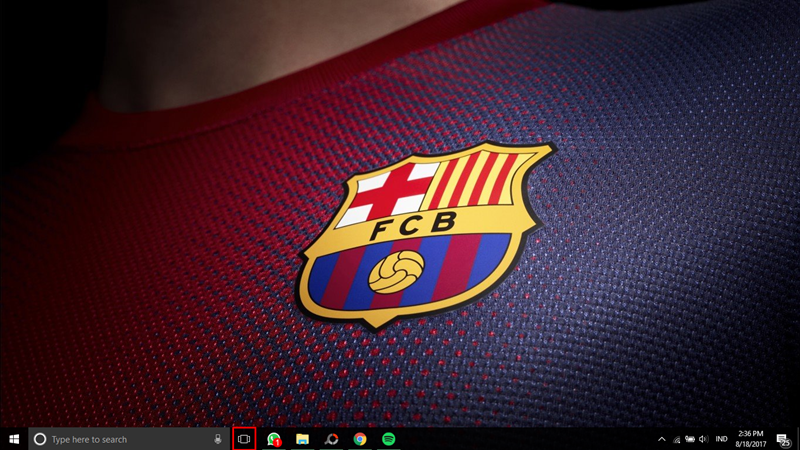800x450 pixels.
Task: Click the battery status icon
Action: (x=690, y=439)
